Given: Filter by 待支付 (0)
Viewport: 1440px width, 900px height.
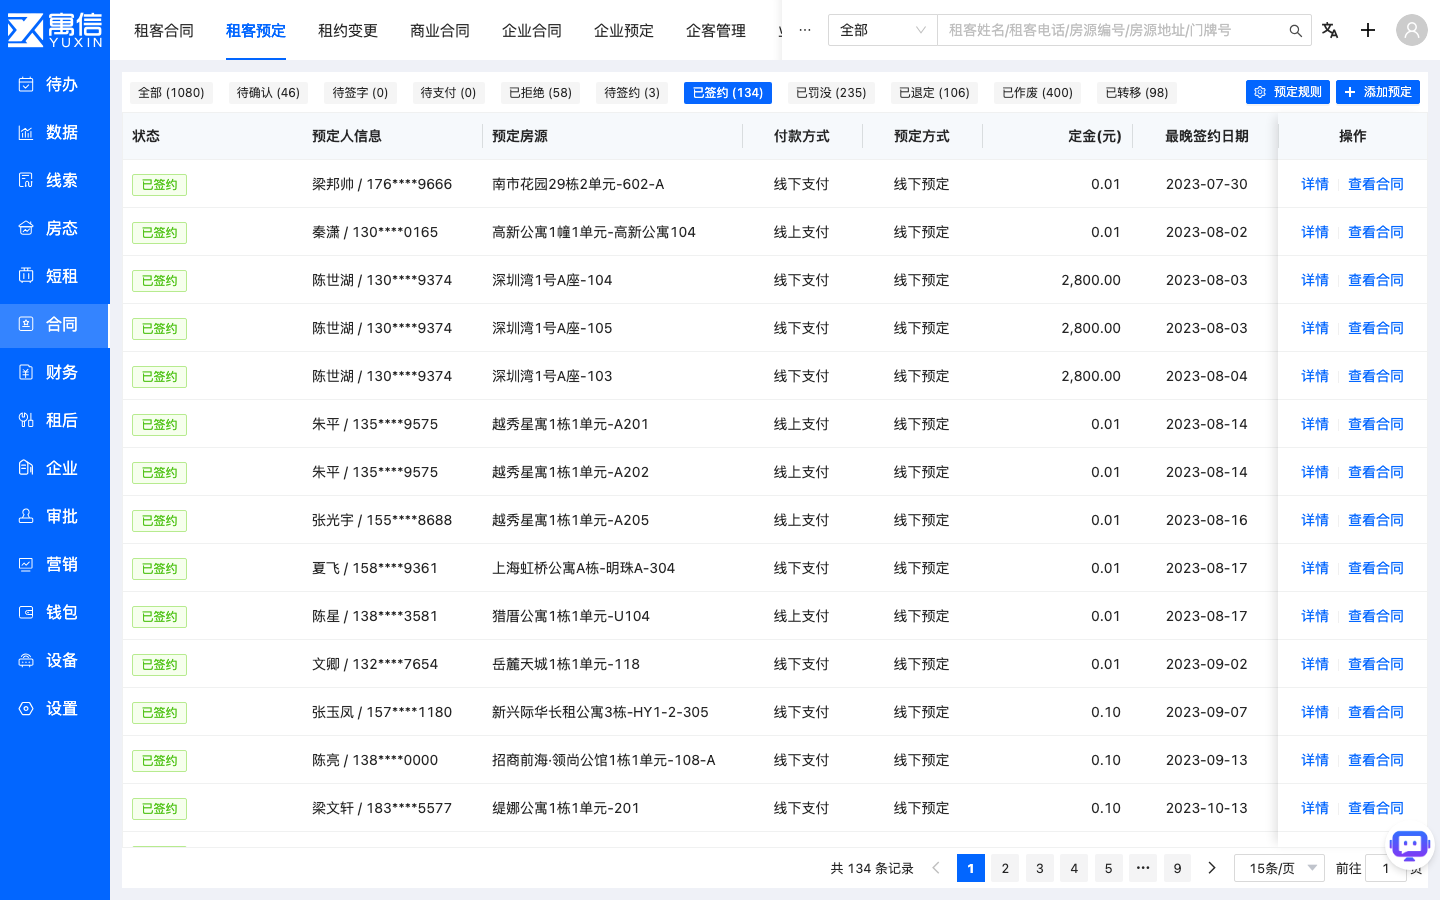Looking at the screenshot, I should pos(448,93).
